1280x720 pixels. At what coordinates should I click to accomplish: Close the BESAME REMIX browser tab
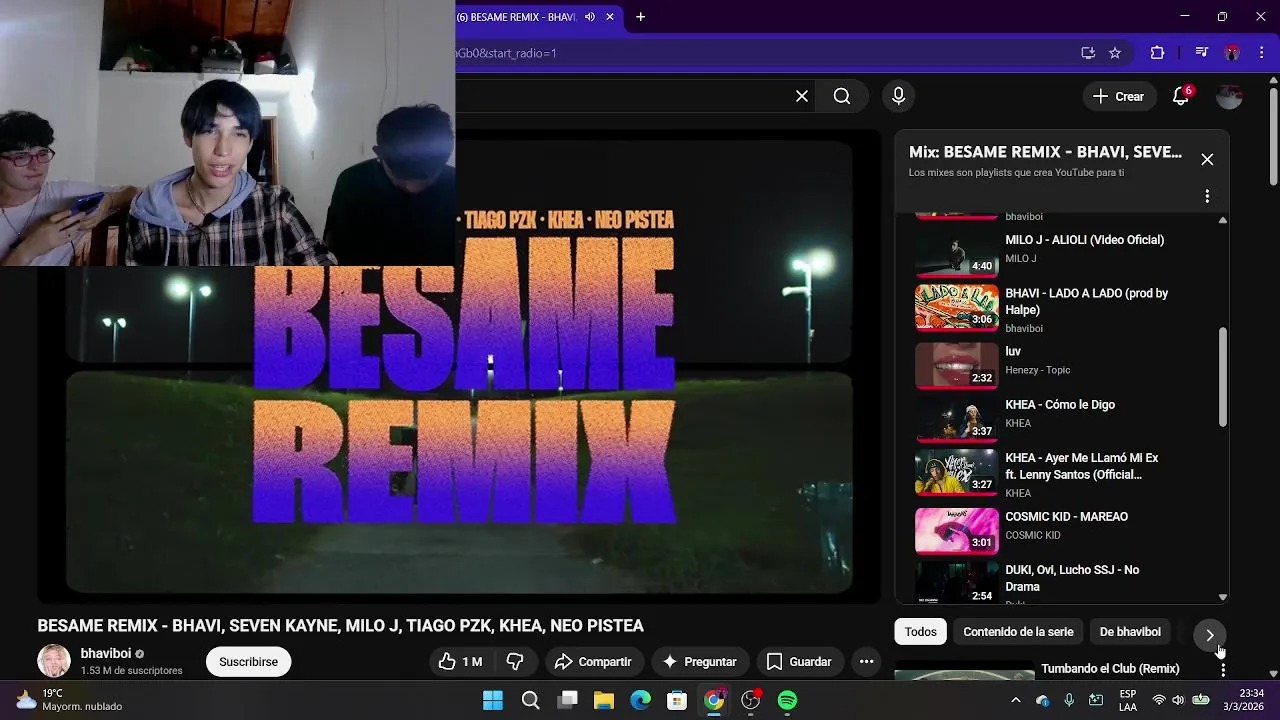(610, 17)
